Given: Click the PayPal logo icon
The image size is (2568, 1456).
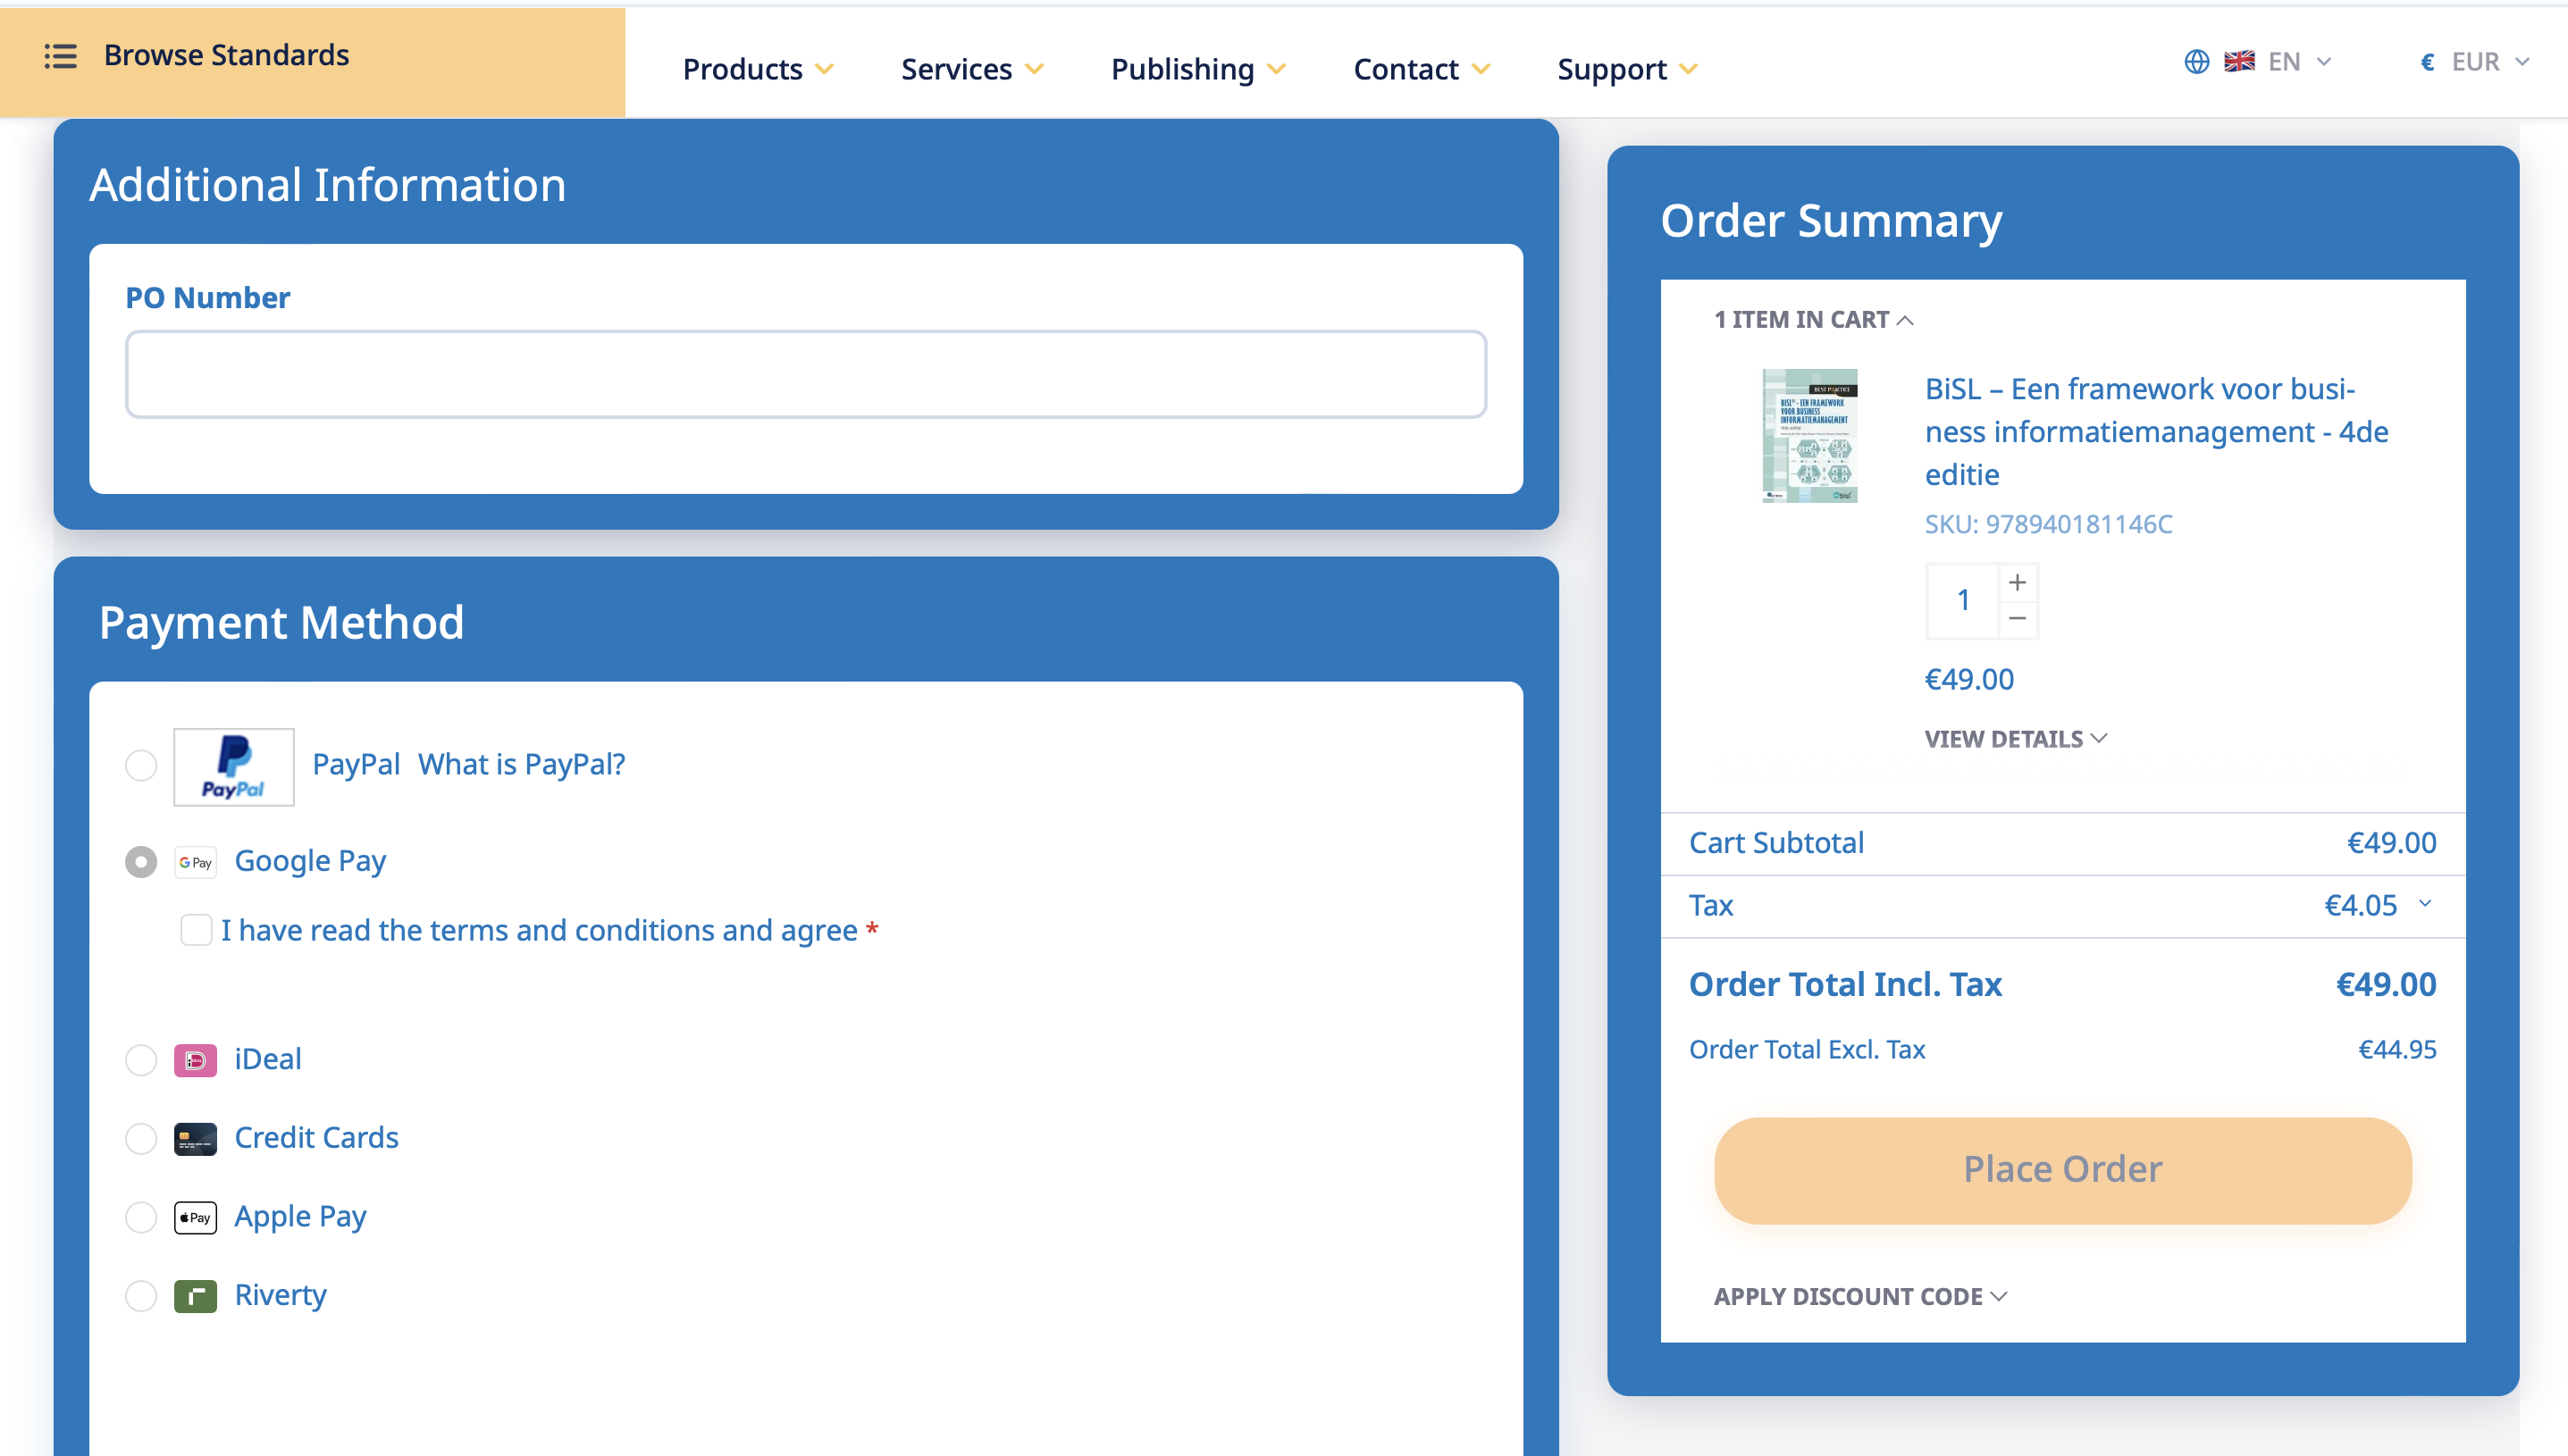Looking at the screenshot, I should tap(234, 767).
